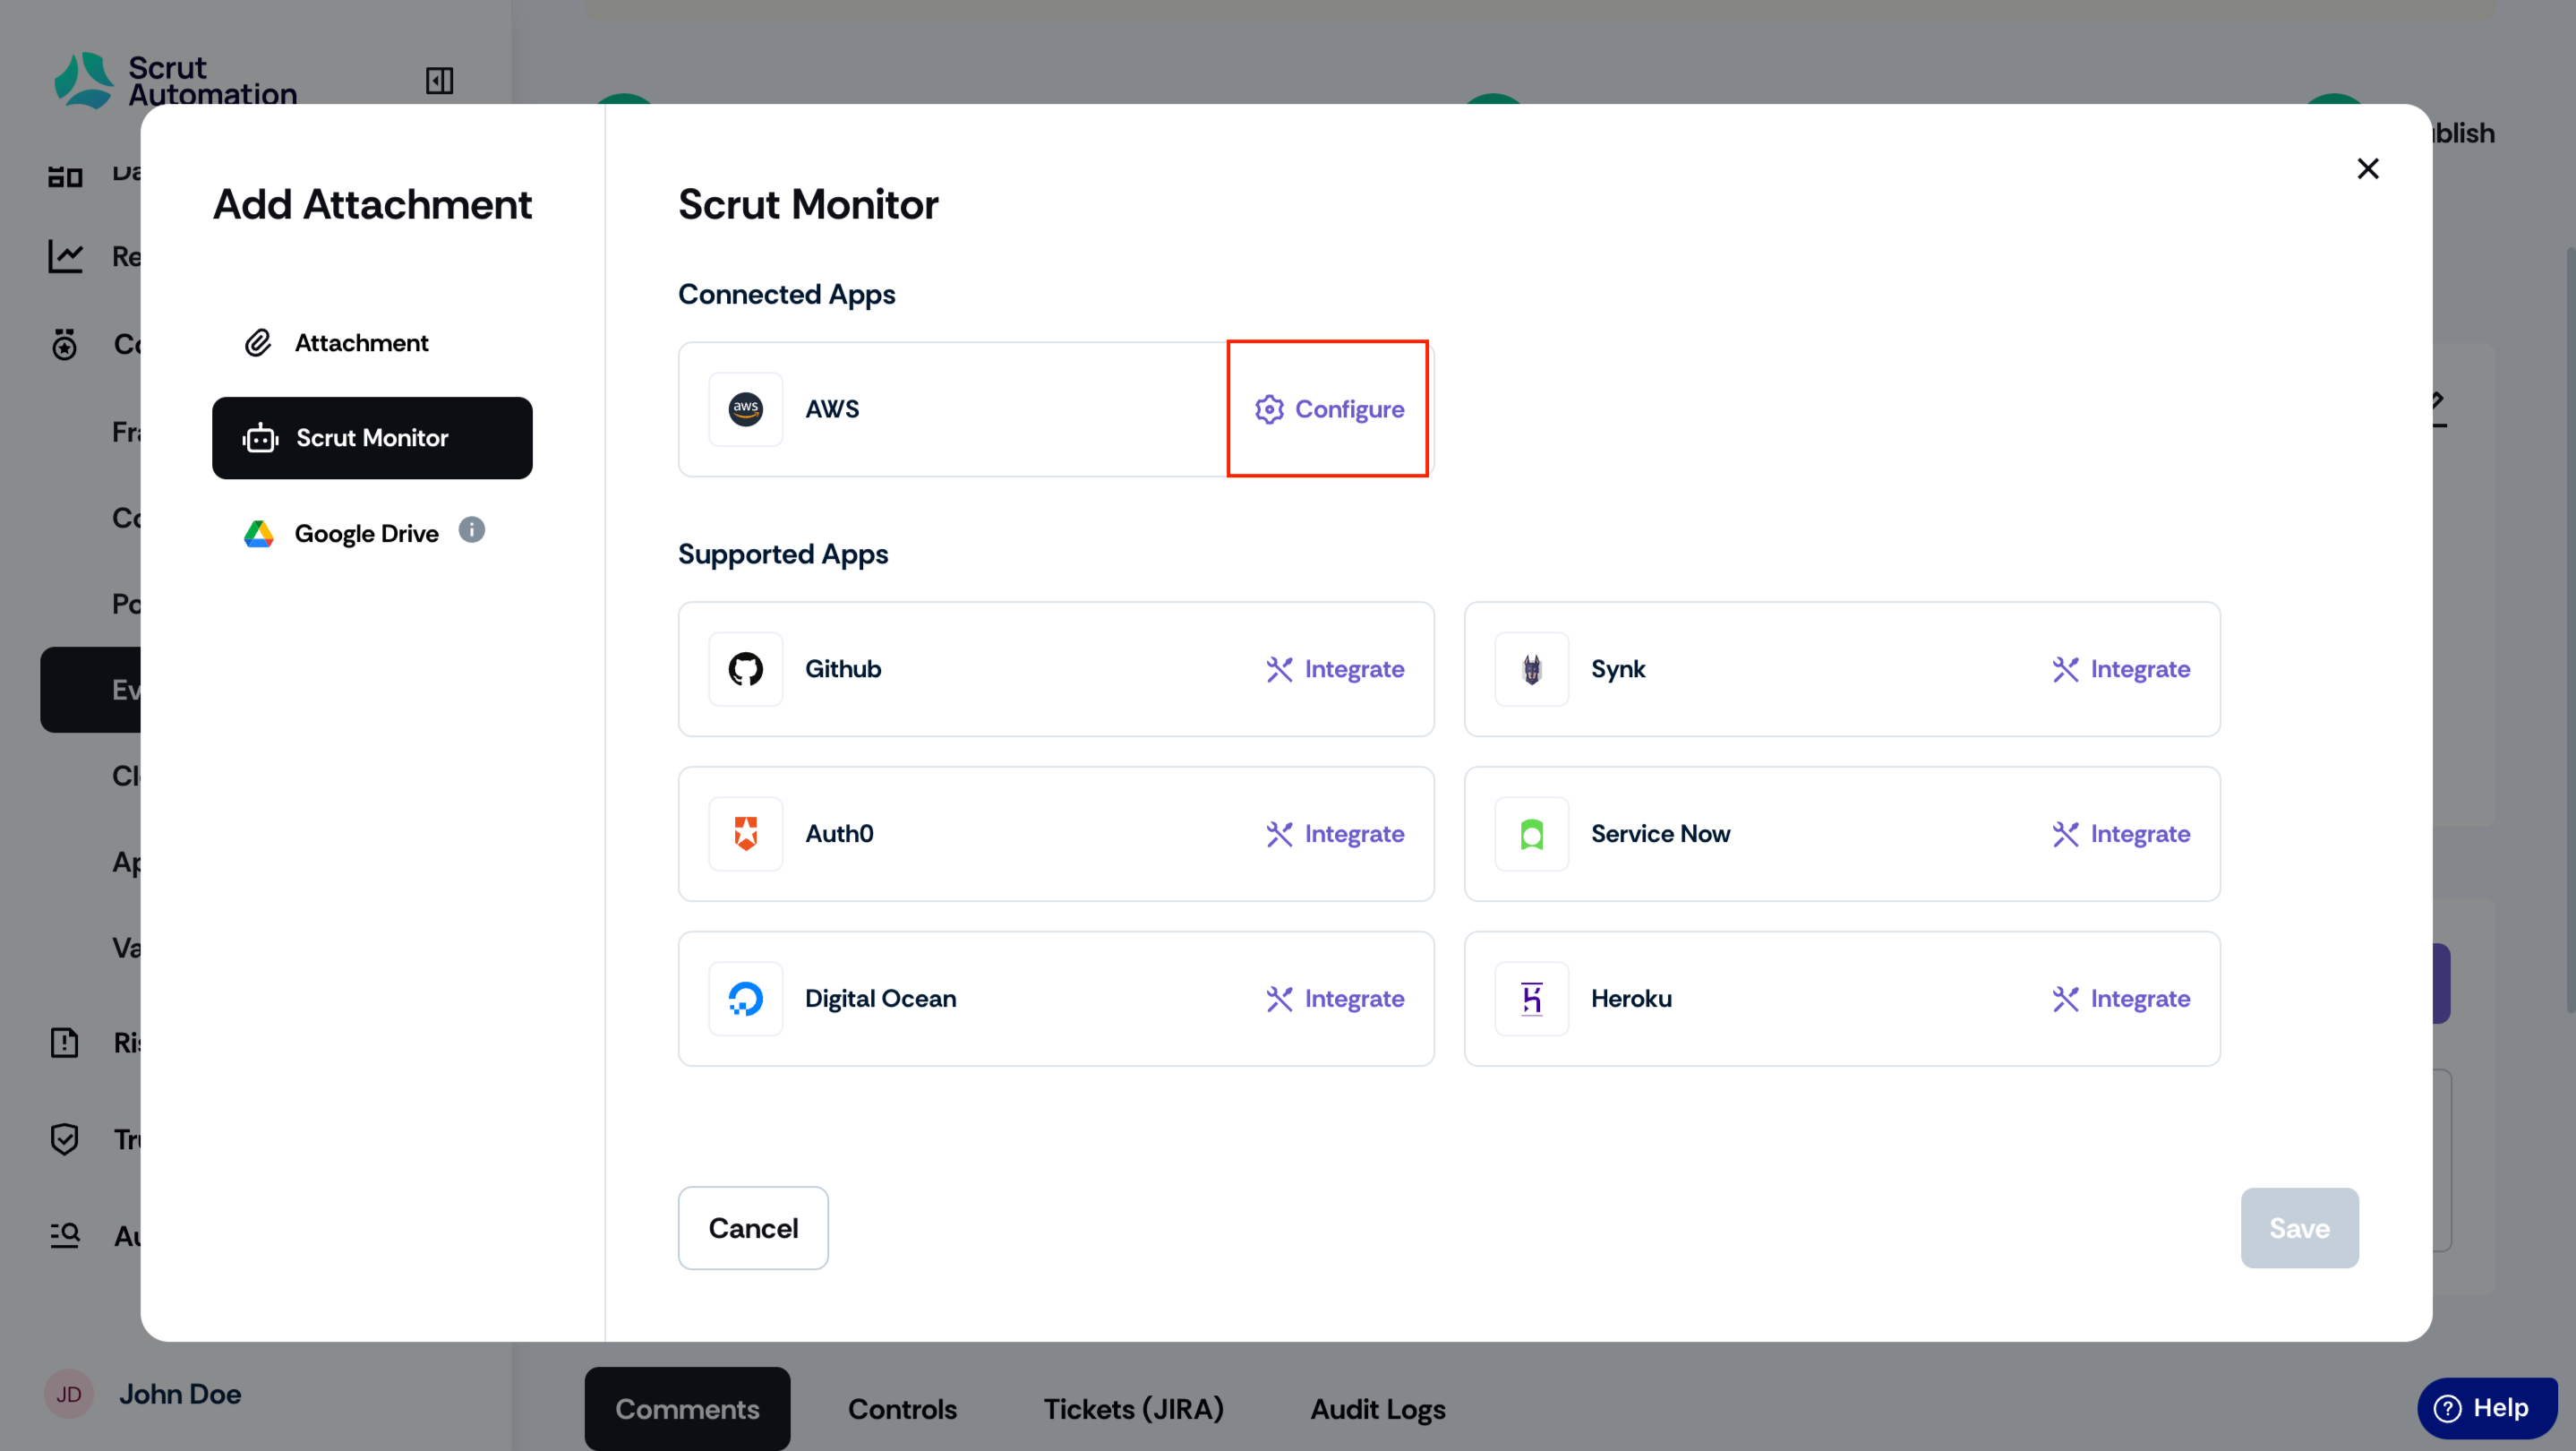Click the Auth0 shield icon
The height and width of the screenshot is (1451, 2576).
[x=745, y=834]
